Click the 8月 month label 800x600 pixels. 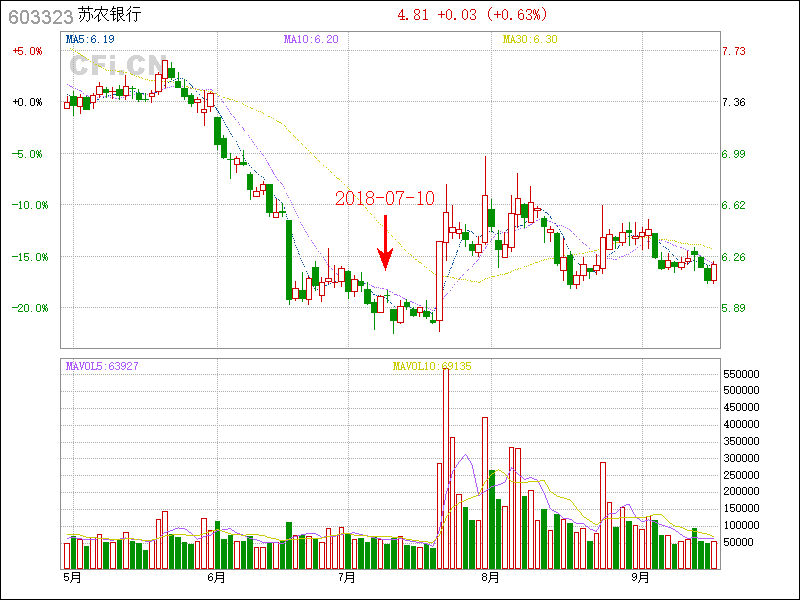[x=490, y=578]
